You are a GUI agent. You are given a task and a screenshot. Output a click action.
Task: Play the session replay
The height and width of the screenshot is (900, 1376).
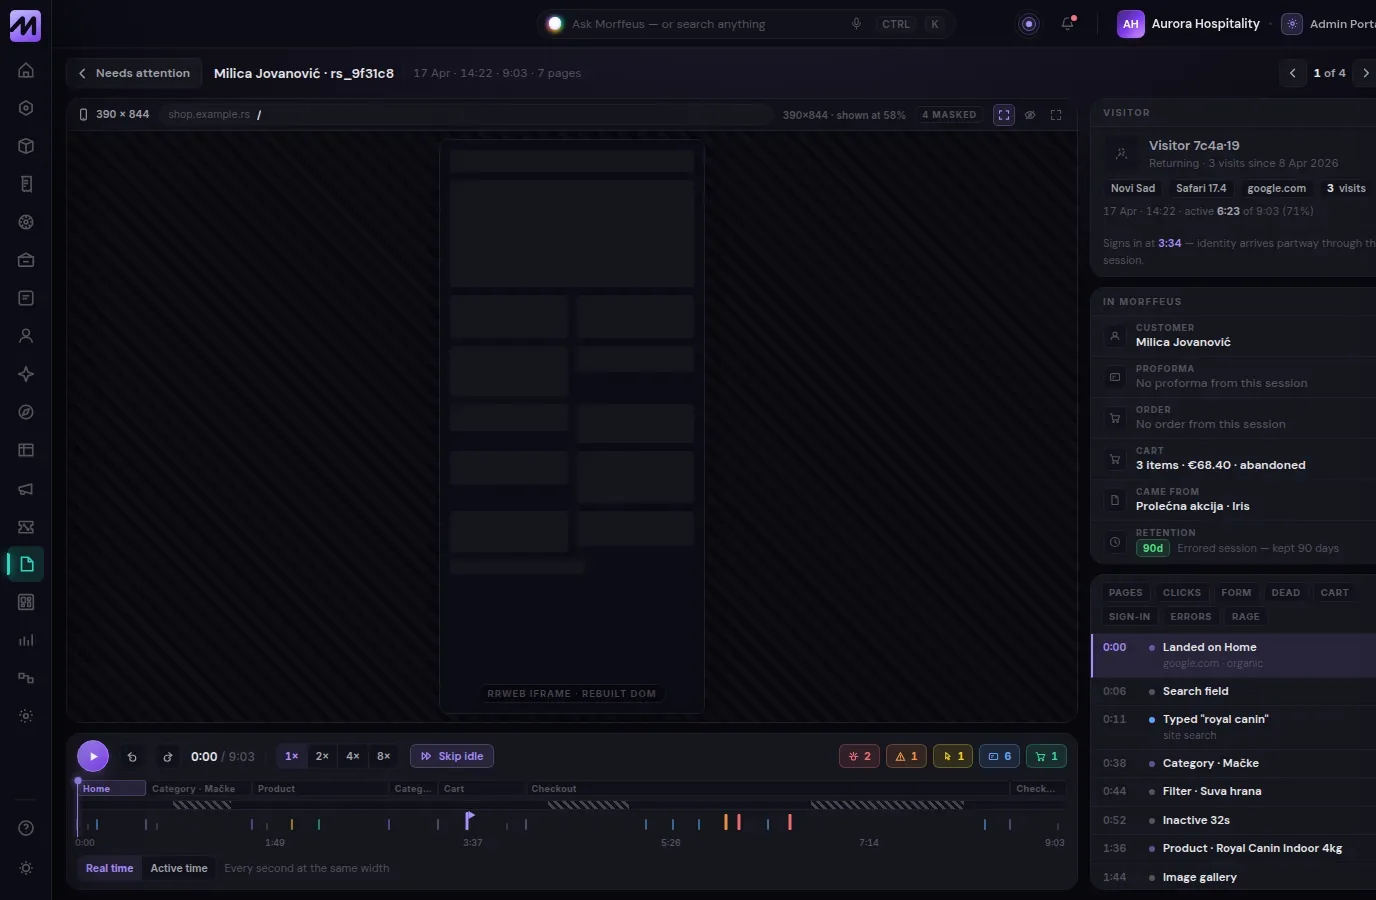pos(93,756)
